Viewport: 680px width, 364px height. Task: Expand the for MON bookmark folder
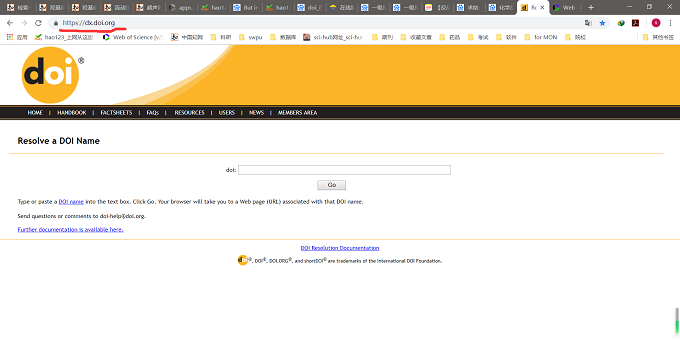(541, 37)
